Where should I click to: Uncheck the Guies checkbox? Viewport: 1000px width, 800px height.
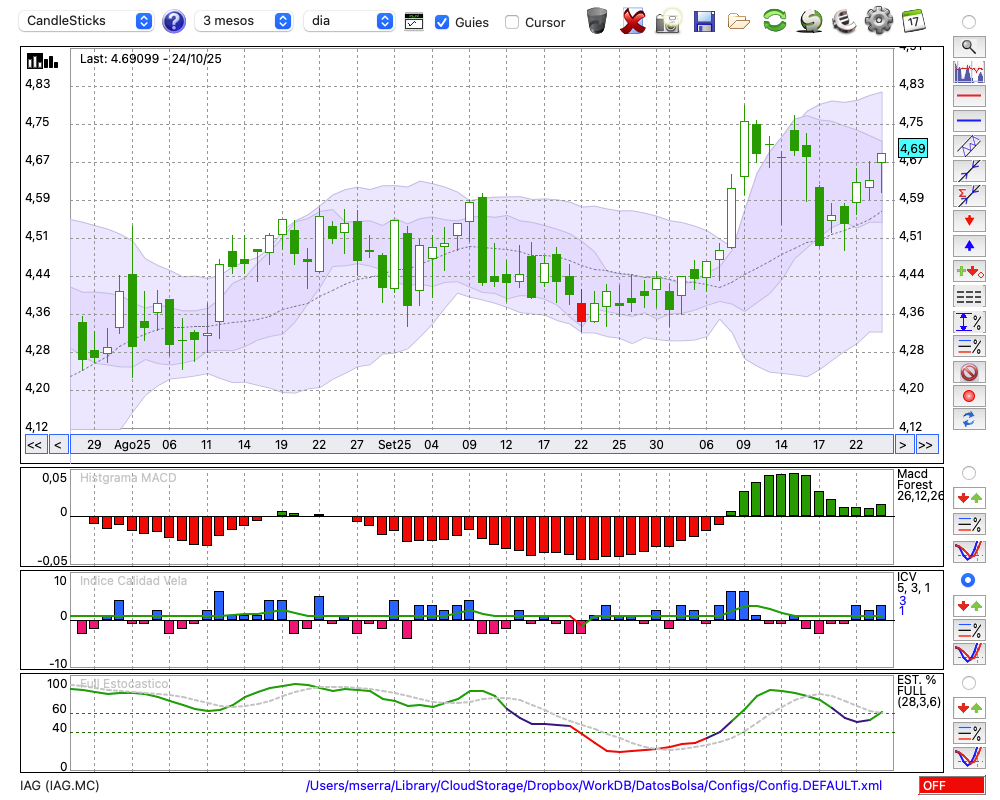click(443, 22)
